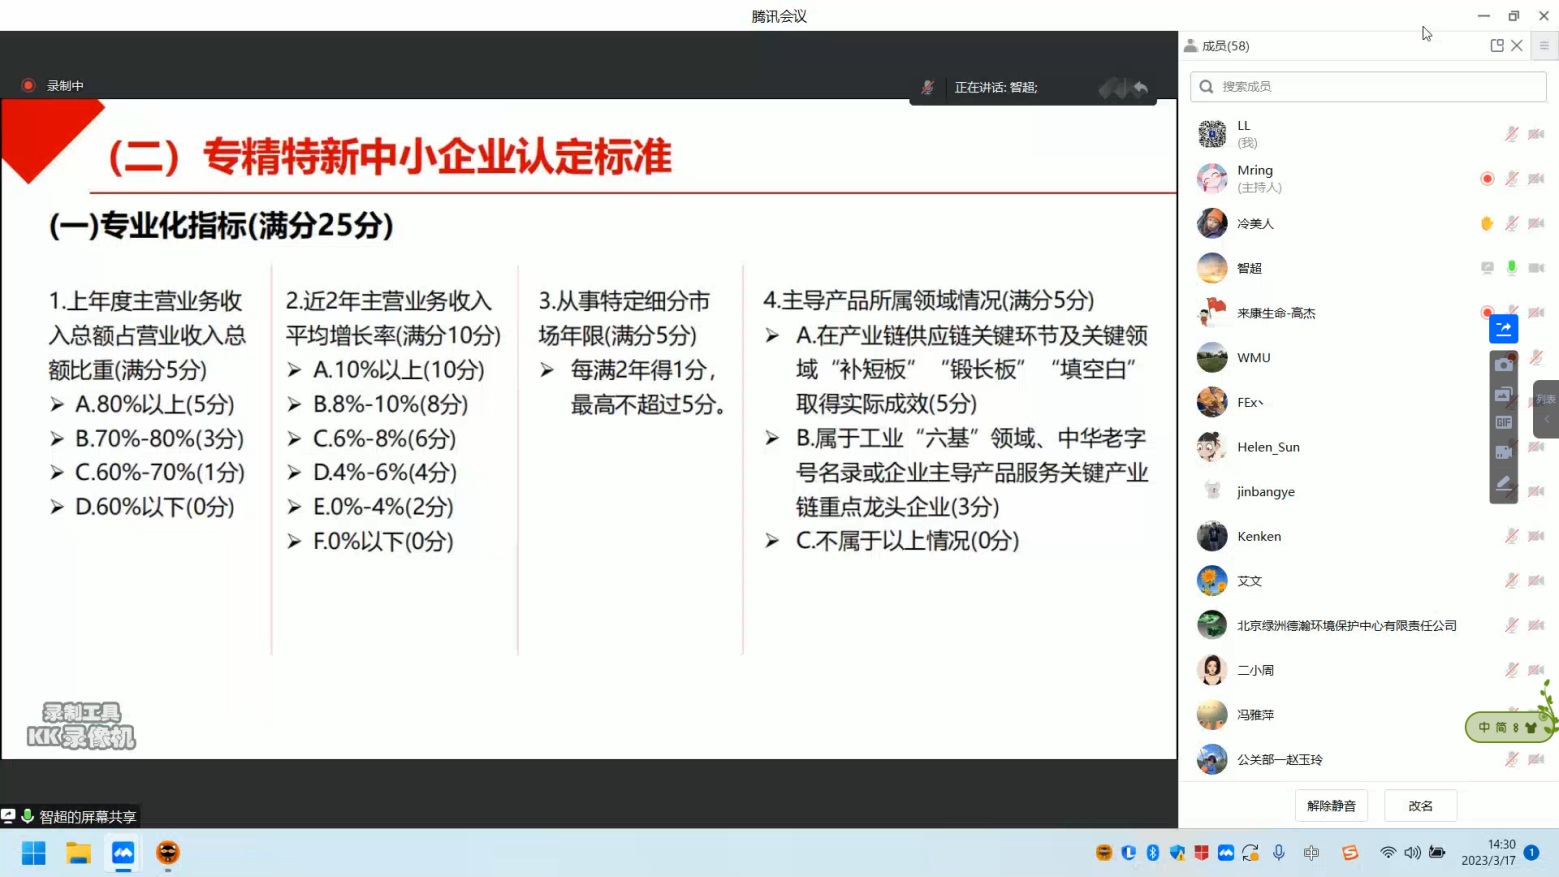The image size is (1559, 877).
Task: Expand the 列表 side tab
Action: [x=1546, y=408]
